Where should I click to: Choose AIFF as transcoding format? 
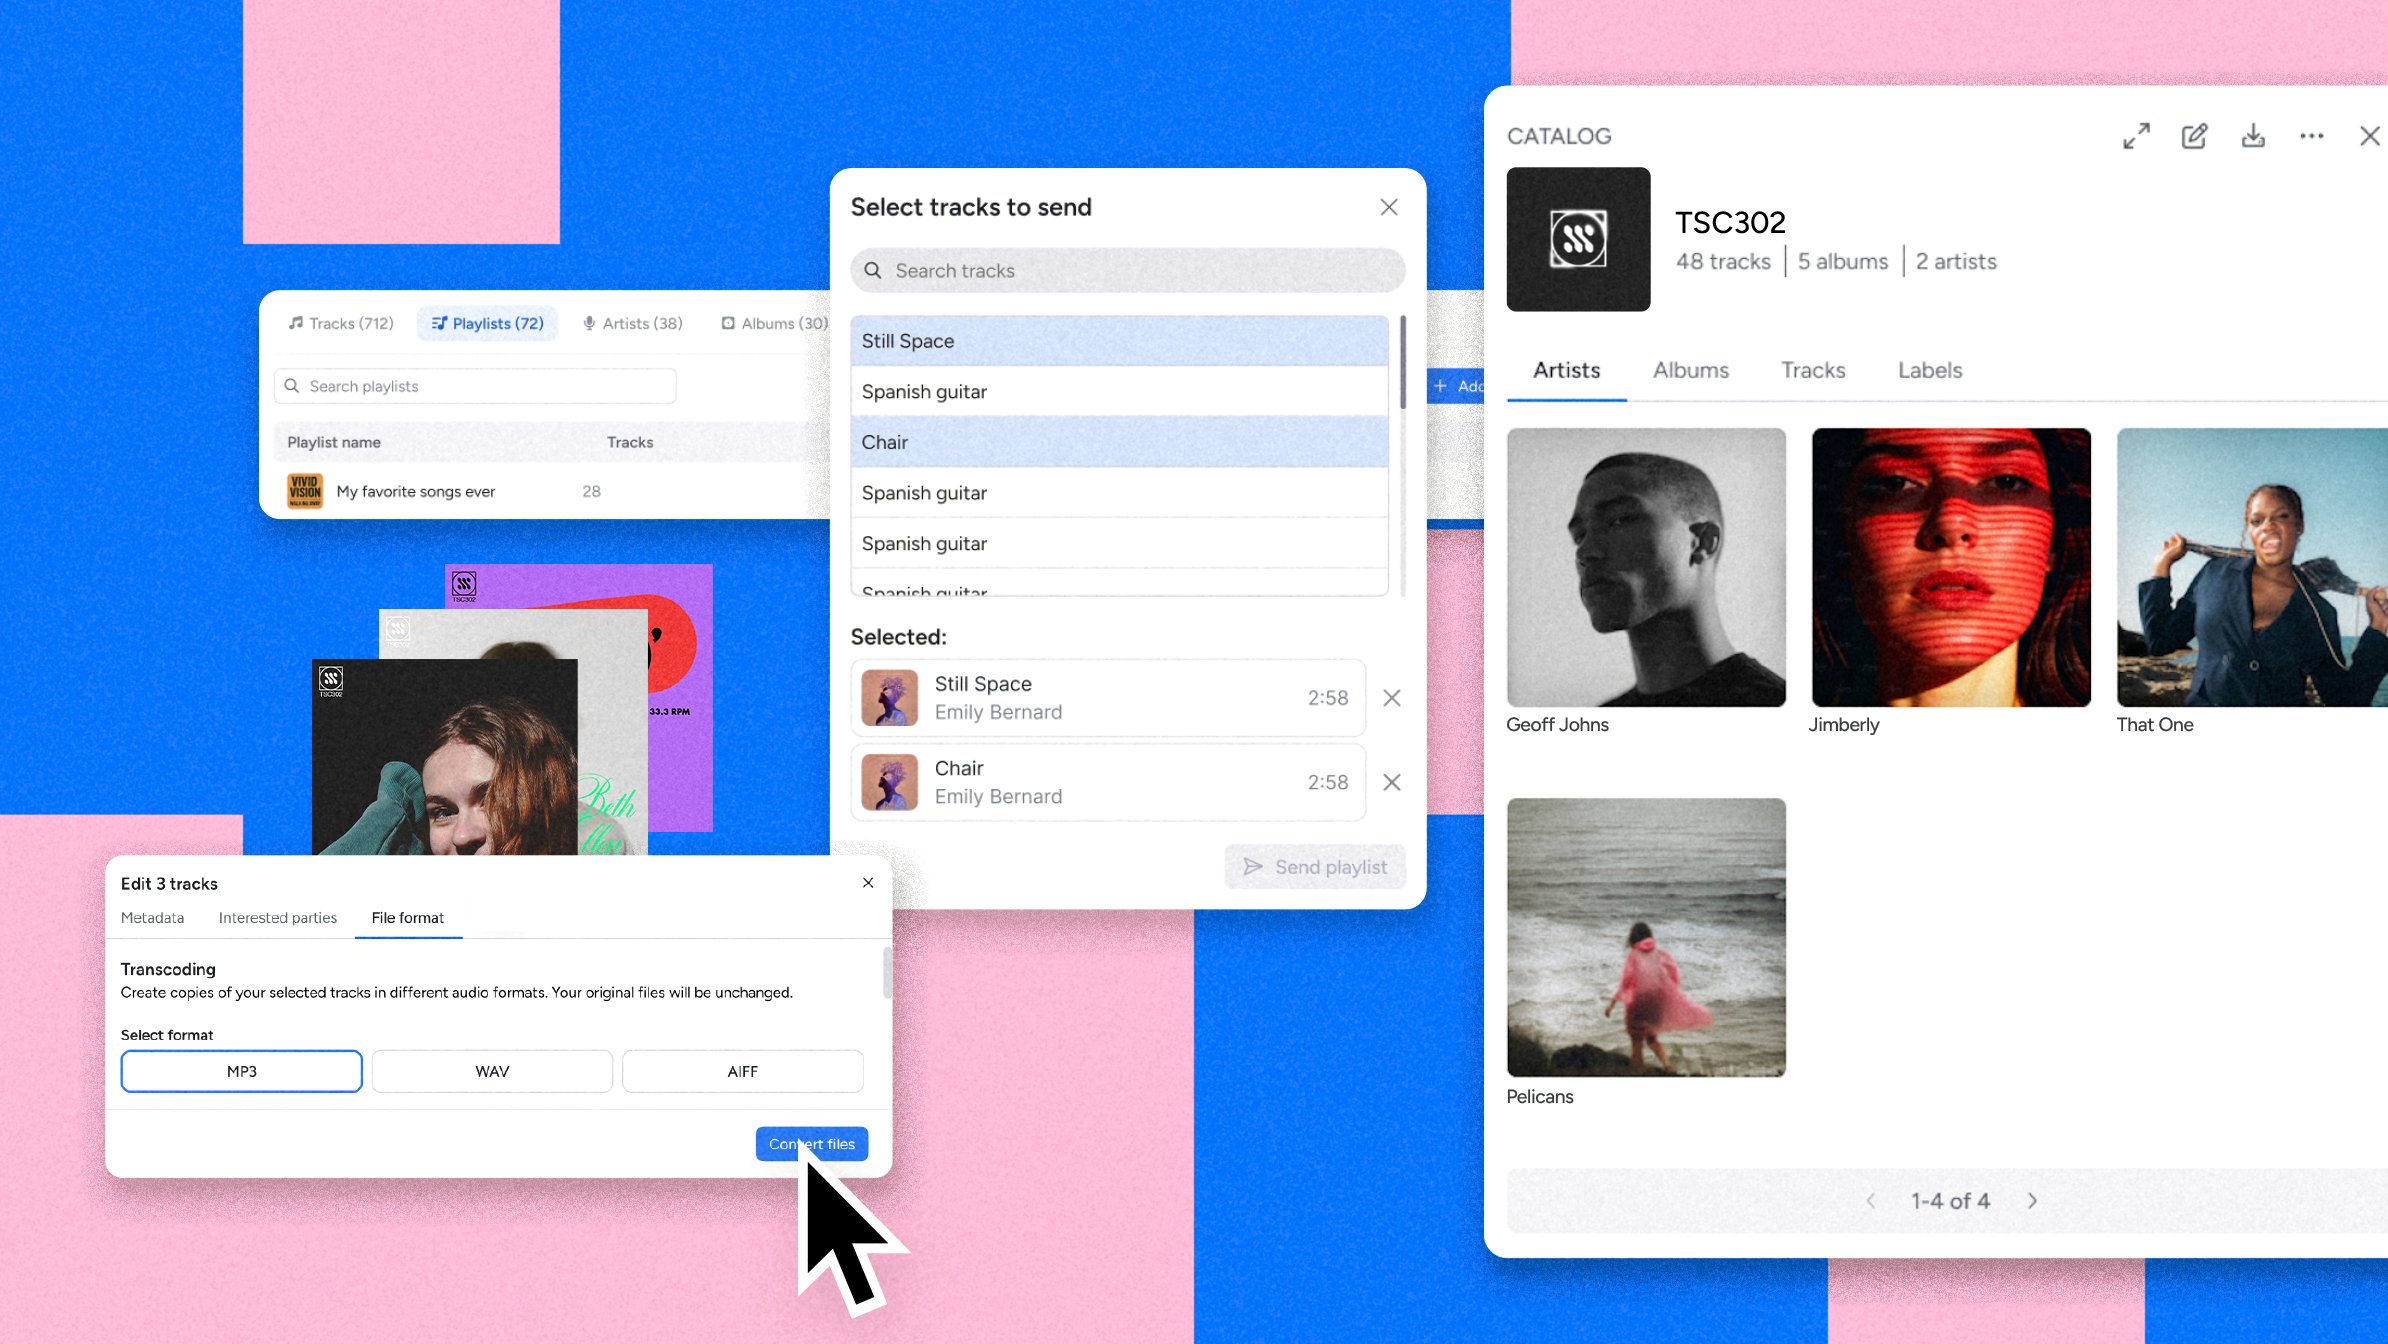click(x=743, y=1071)
